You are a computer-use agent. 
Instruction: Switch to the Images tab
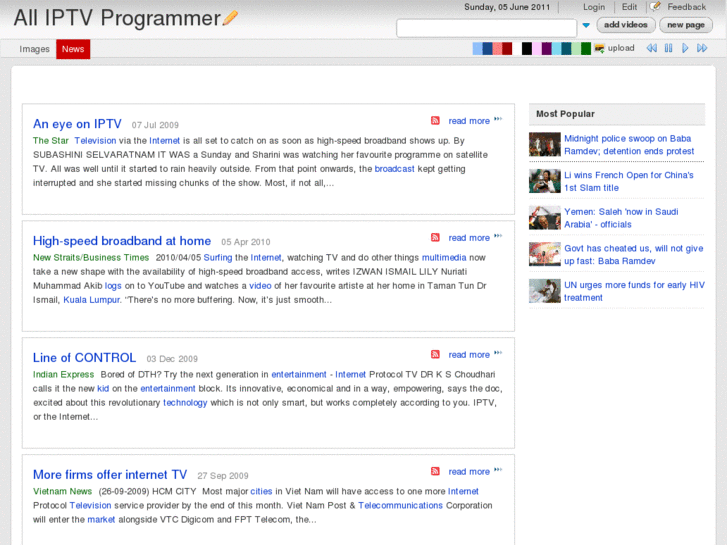point(34,49)
